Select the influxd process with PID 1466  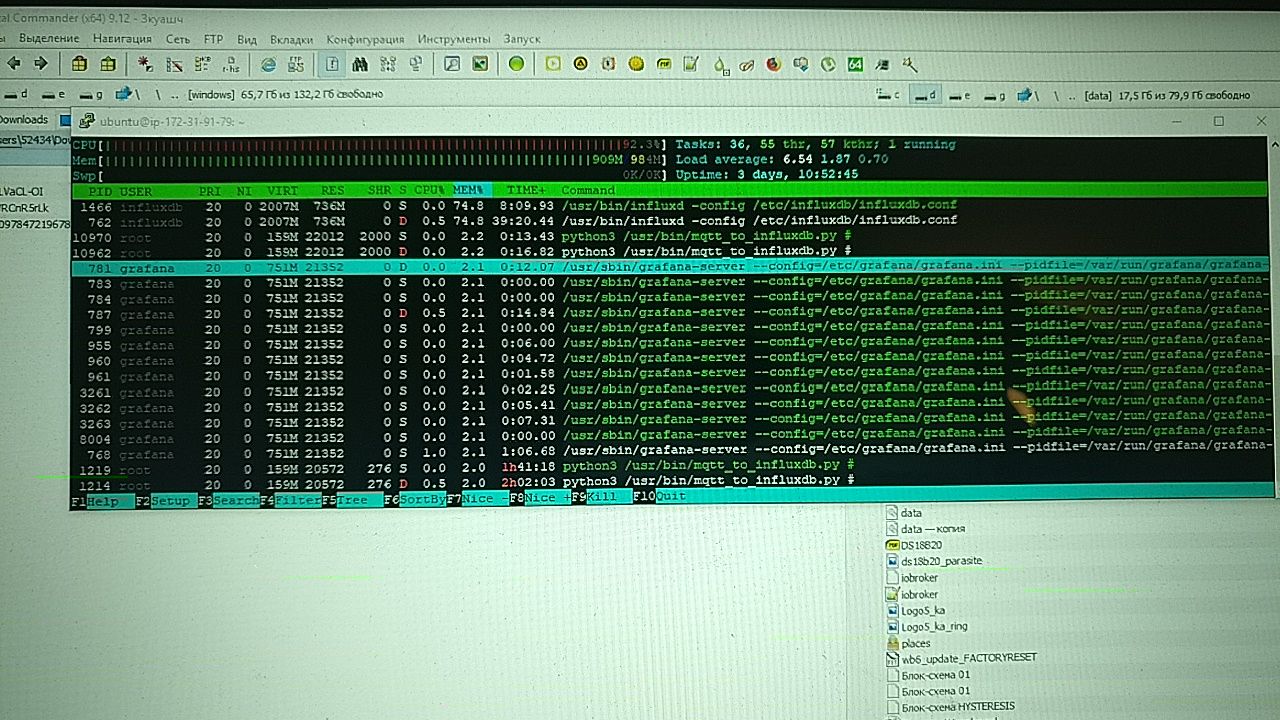point(670,205)
